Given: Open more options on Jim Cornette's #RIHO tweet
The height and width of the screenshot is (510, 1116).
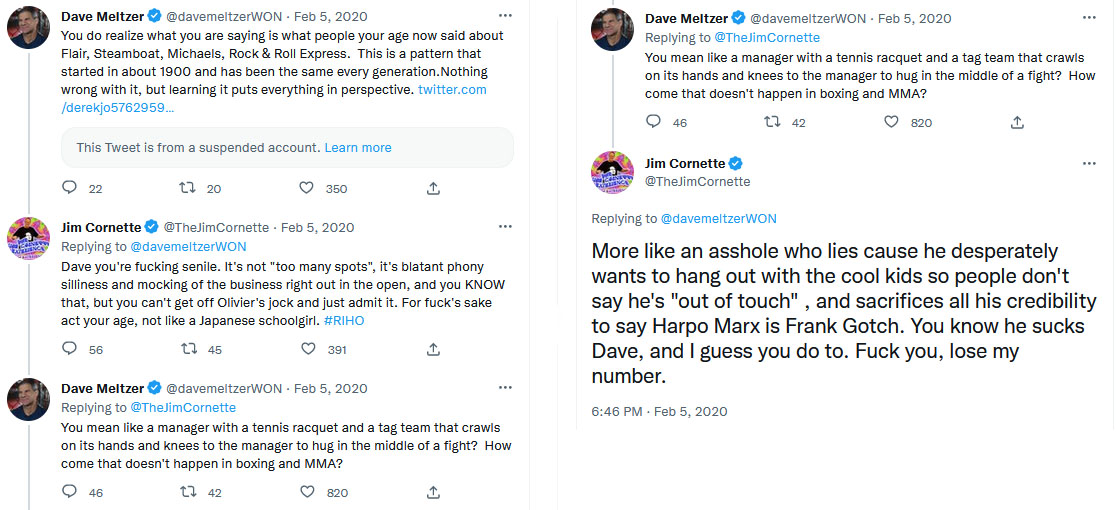Looking at the screenshot, I should tap(506, 228).
